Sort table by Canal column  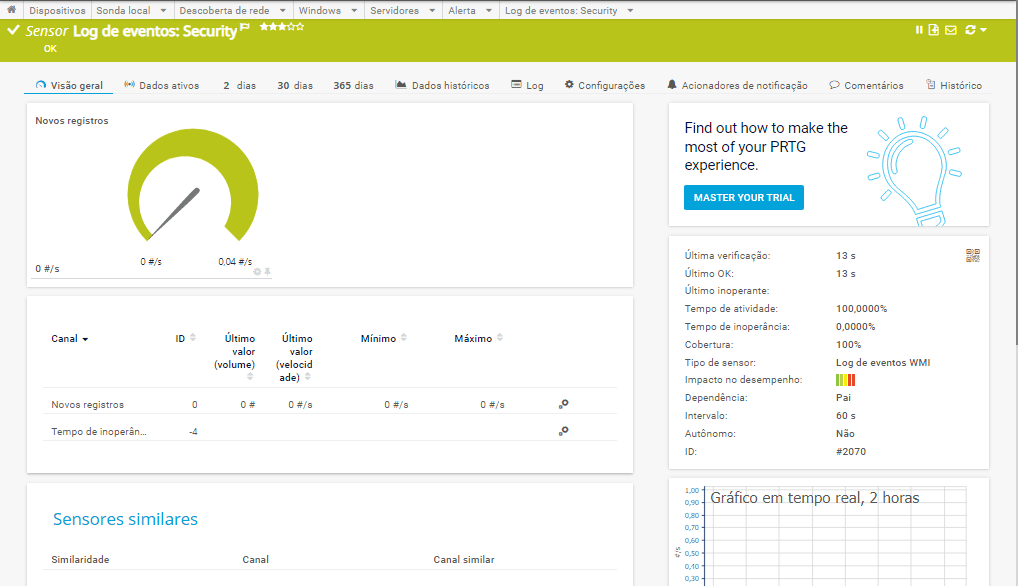pyautogui.click(x=69, y=338)
